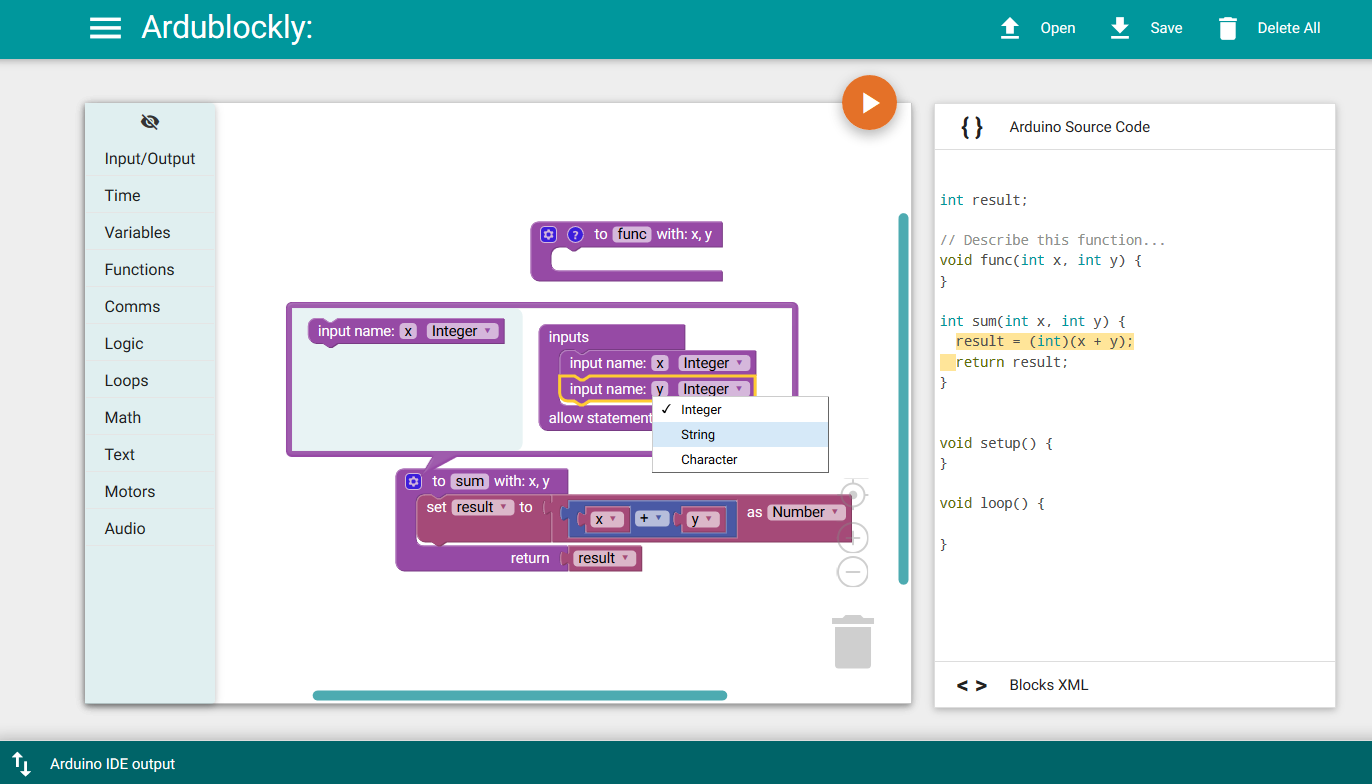Click the Save download icon

(1120, 28)
